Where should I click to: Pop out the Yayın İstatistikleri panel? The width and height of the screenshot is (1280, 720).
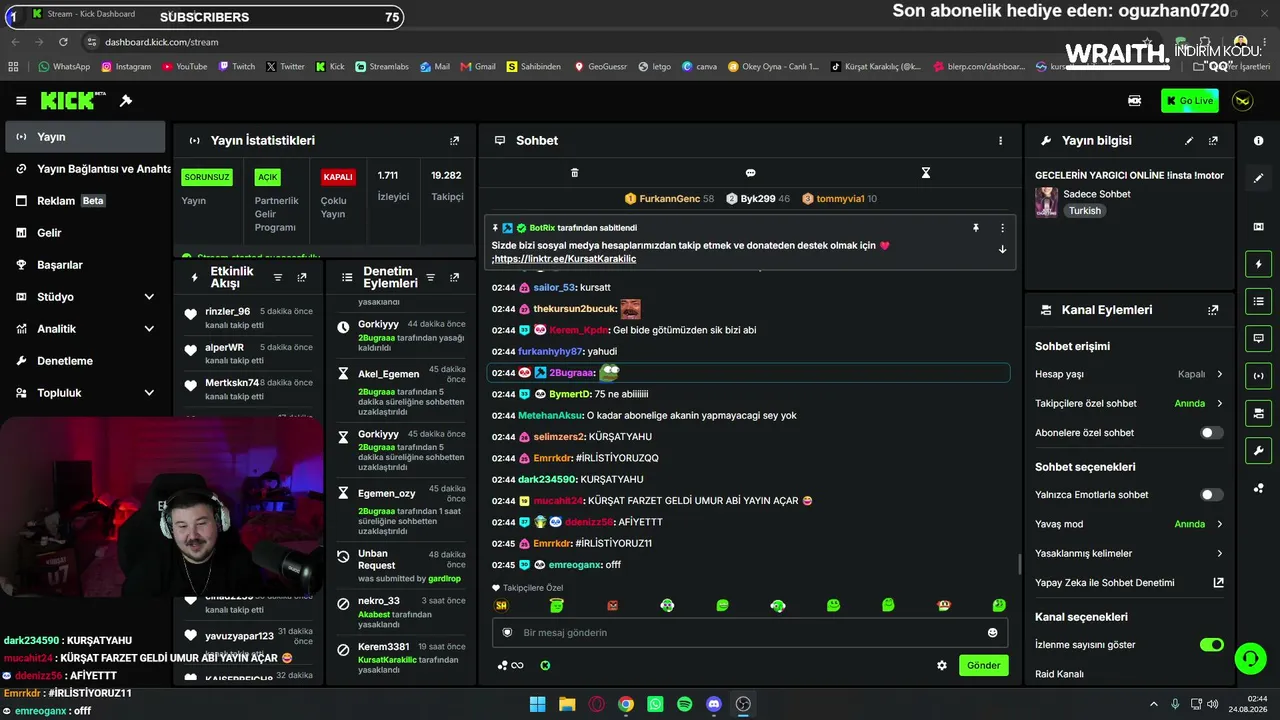coord(454,141)
